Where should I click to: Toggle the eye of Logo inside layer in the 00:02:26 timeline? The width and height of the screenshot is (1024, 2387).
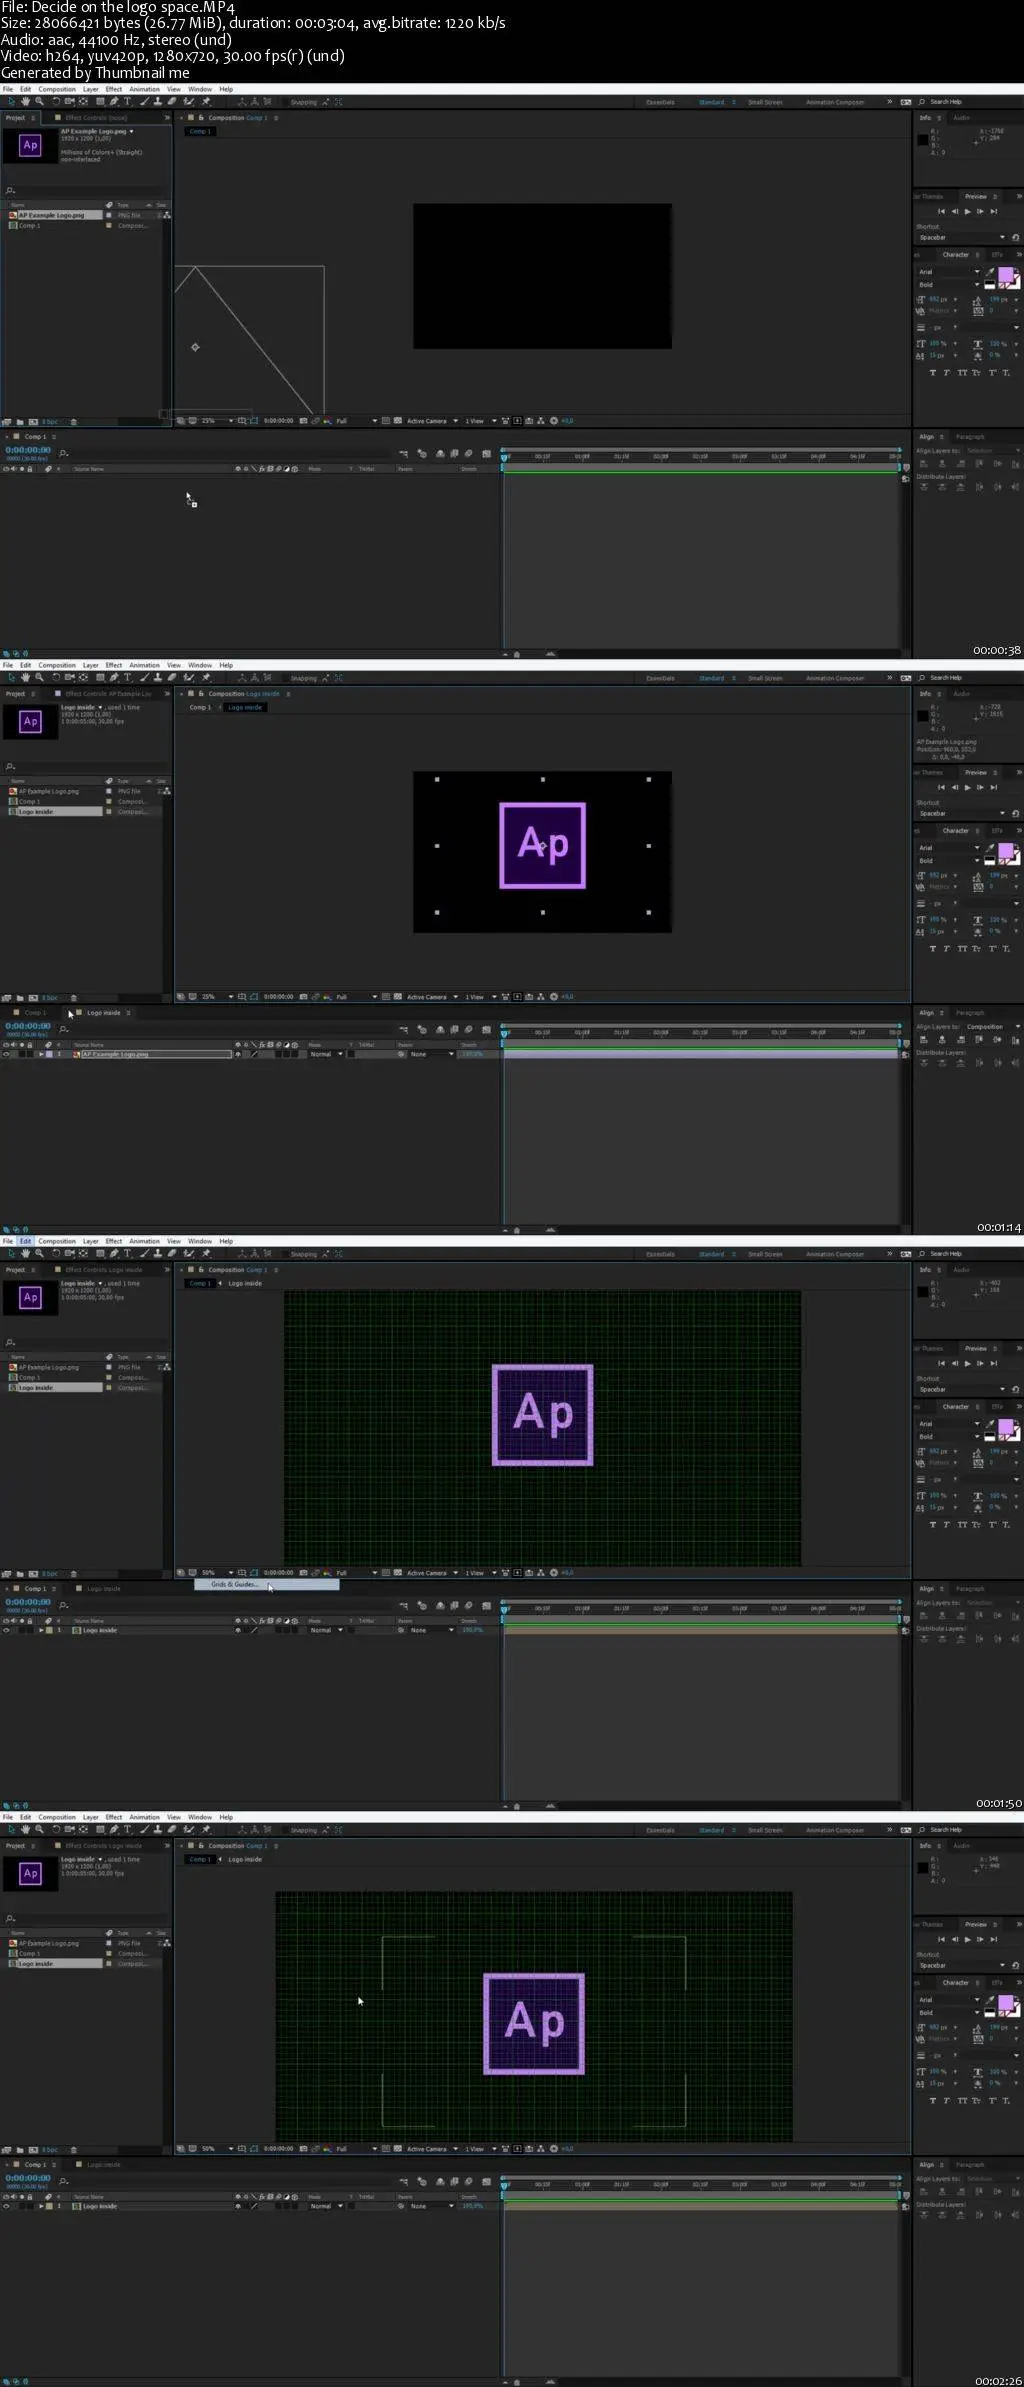(x=6, y=2206)
